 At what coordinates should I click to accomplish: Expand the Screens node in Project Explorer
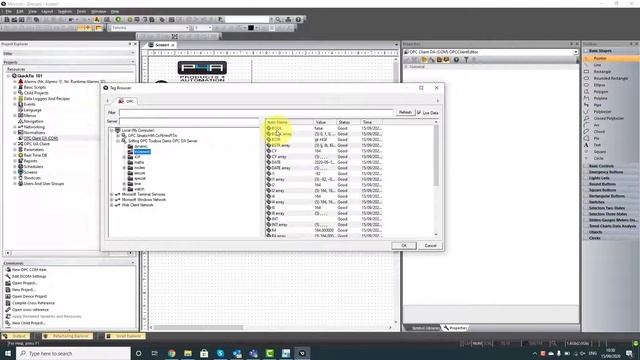pos(15,172)
